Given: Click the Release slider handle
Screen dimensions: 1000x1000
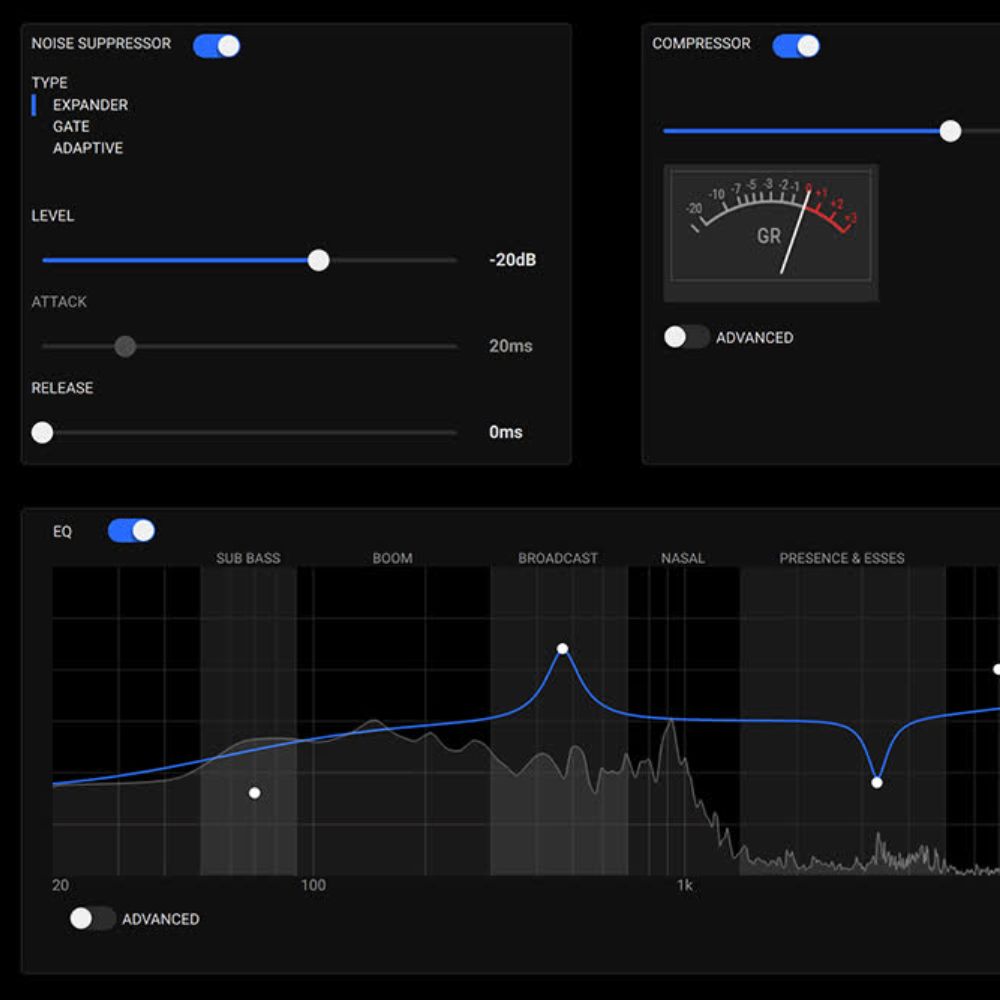Looking at the screenshot, I should (42, 432).
